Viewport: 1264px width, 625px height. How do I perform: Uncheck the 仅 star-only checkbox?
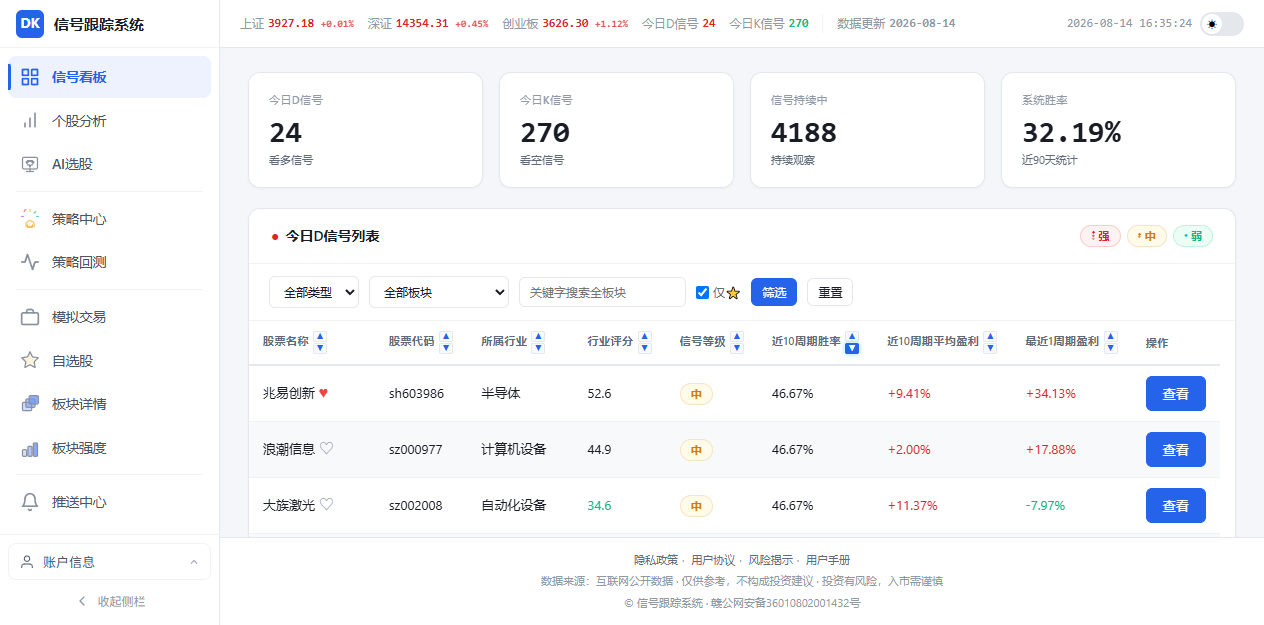(702, 293)
